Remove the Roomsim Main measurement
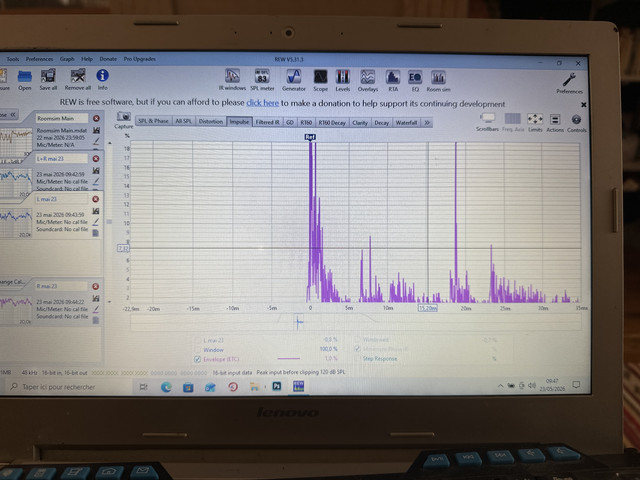 pos(96,118)
